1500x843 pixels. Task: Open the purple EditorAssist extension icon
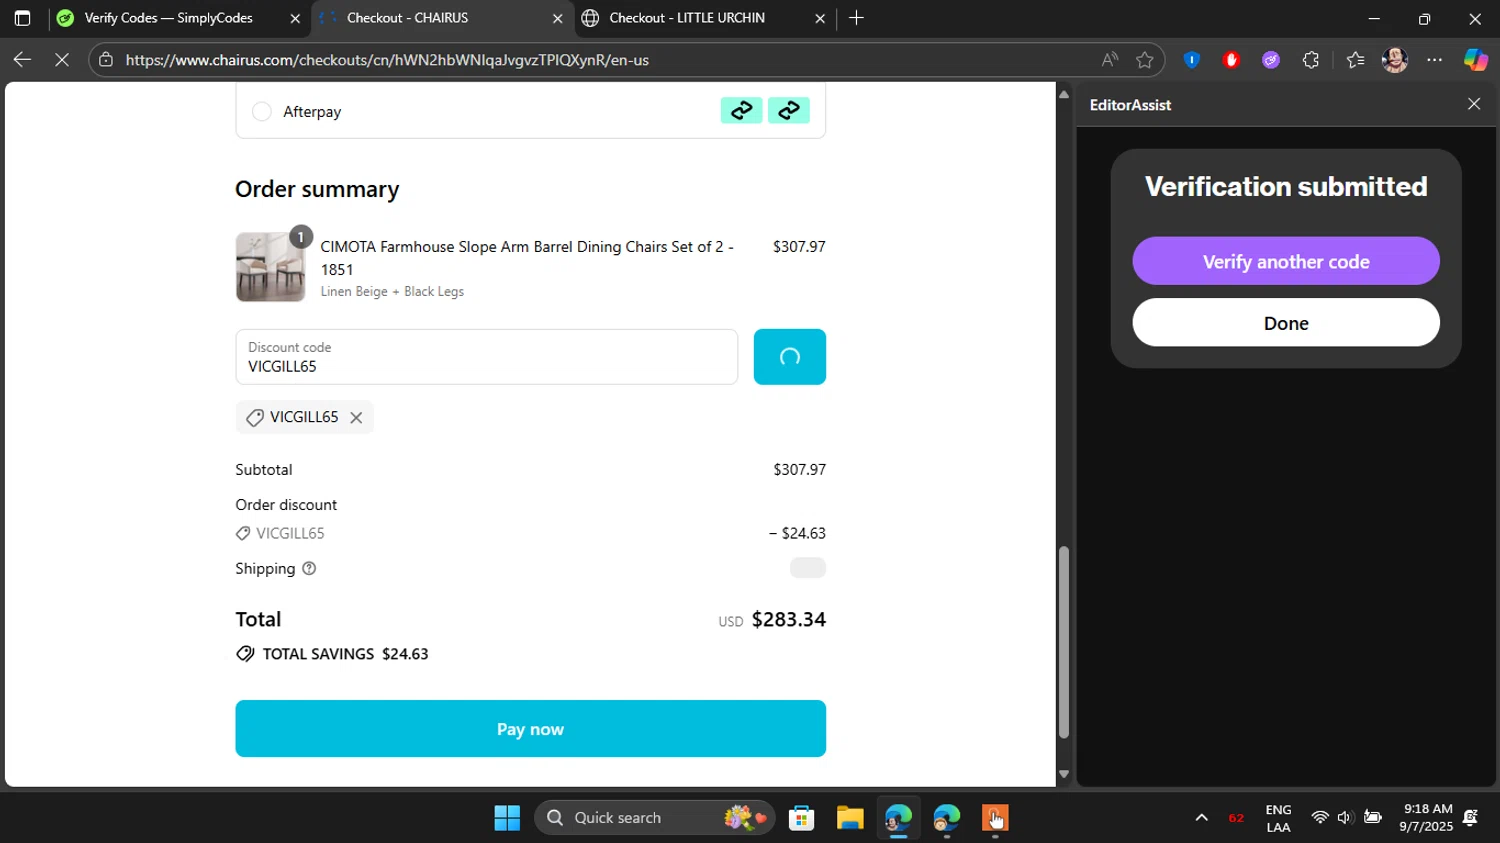point(1271,60)
